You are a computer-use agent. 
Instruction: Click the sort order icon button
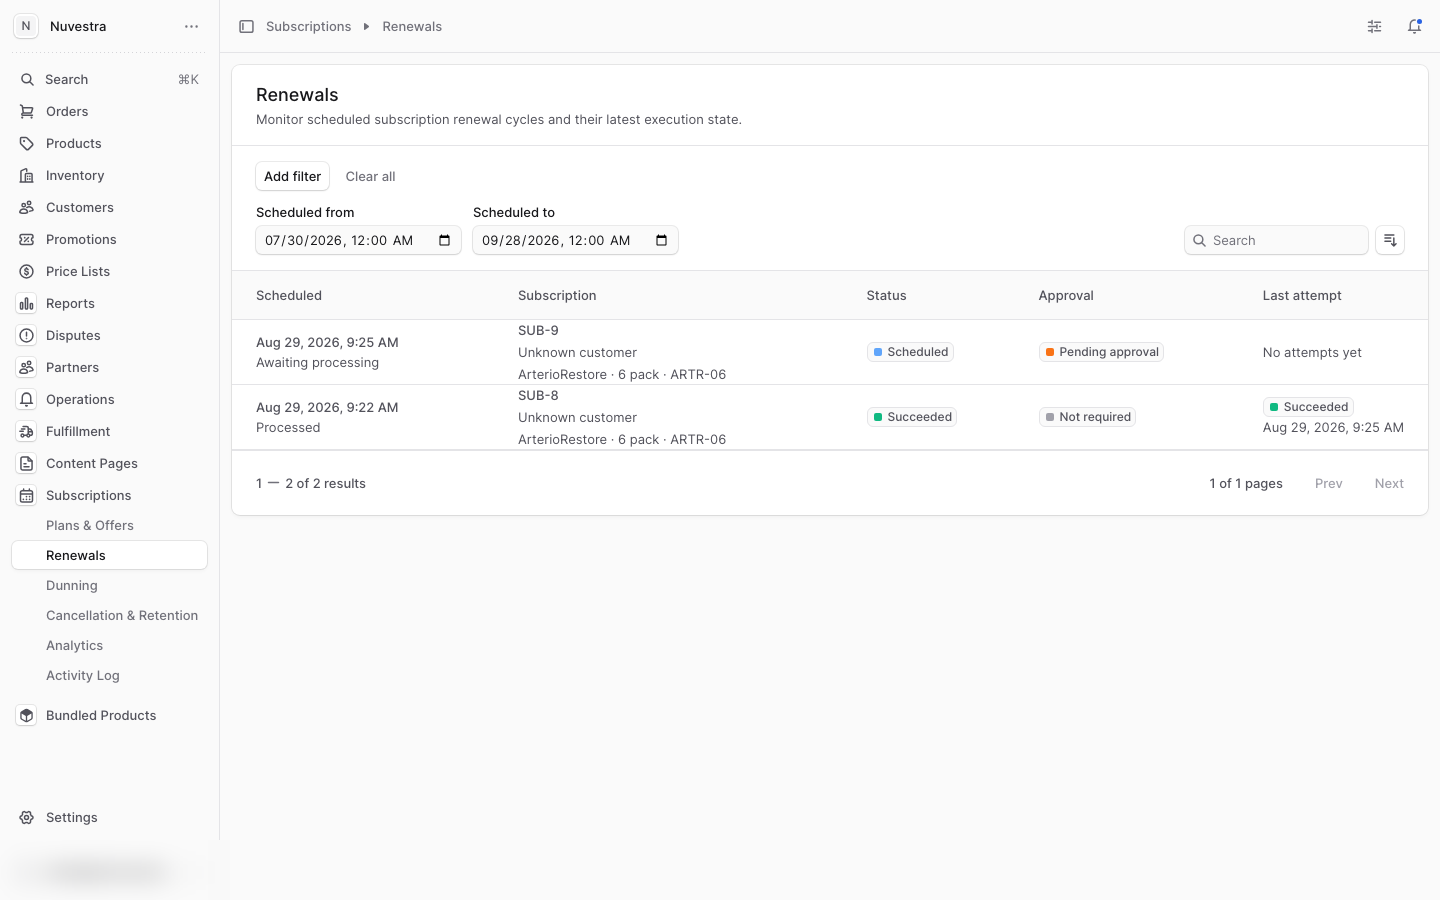click(1390, 240)
